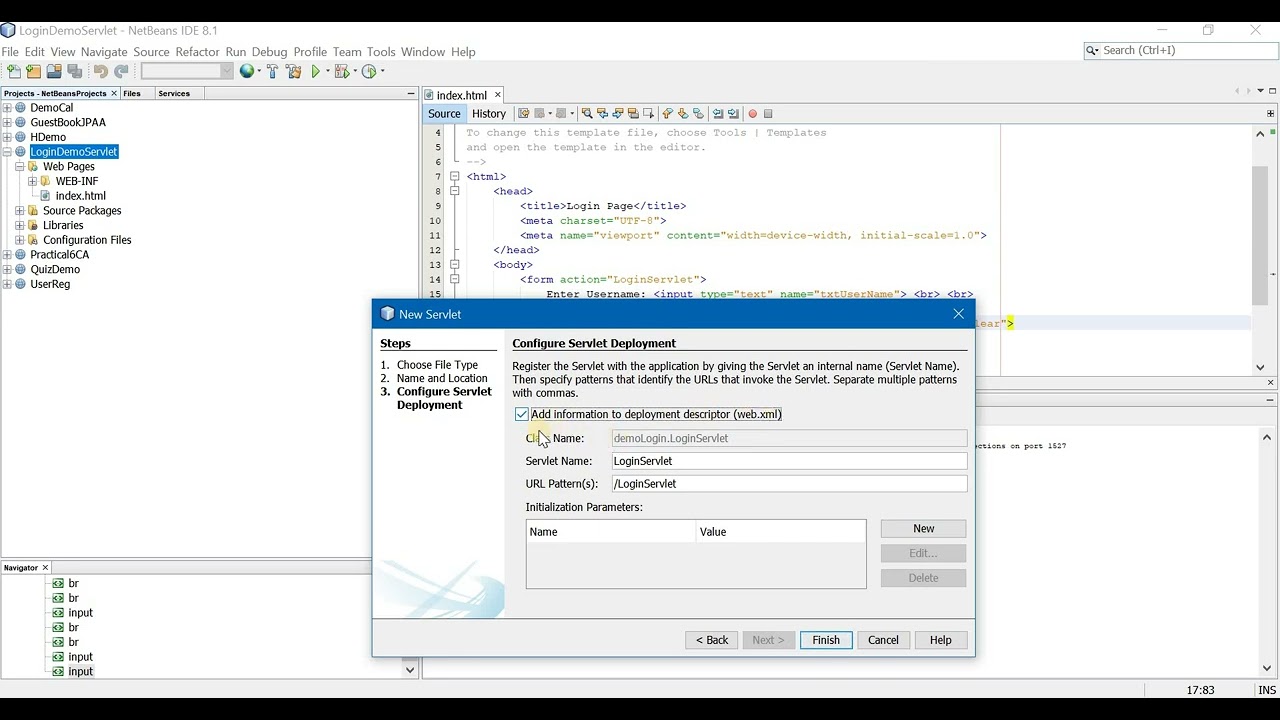Click the Back button in the dialog

(712, 640)
